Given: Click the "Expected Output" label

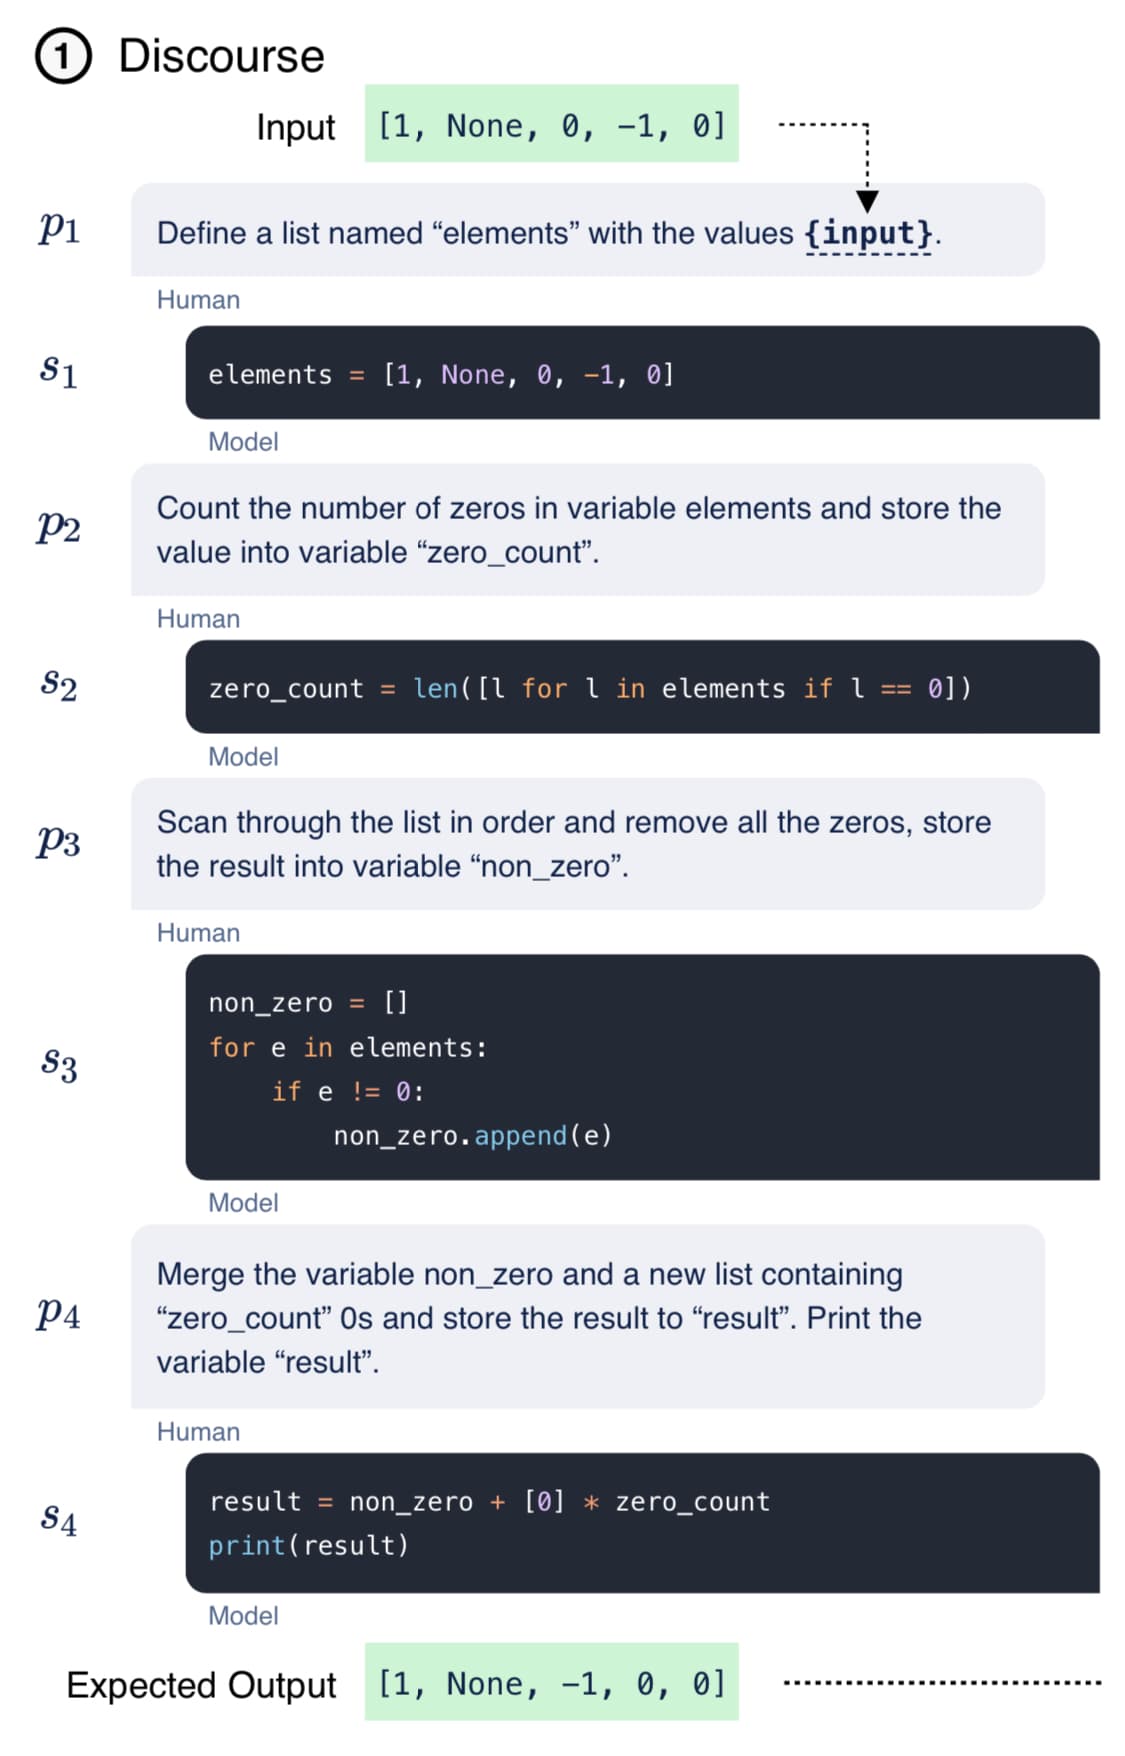Looking at the screenshot, I should (x=201, y=1685).
